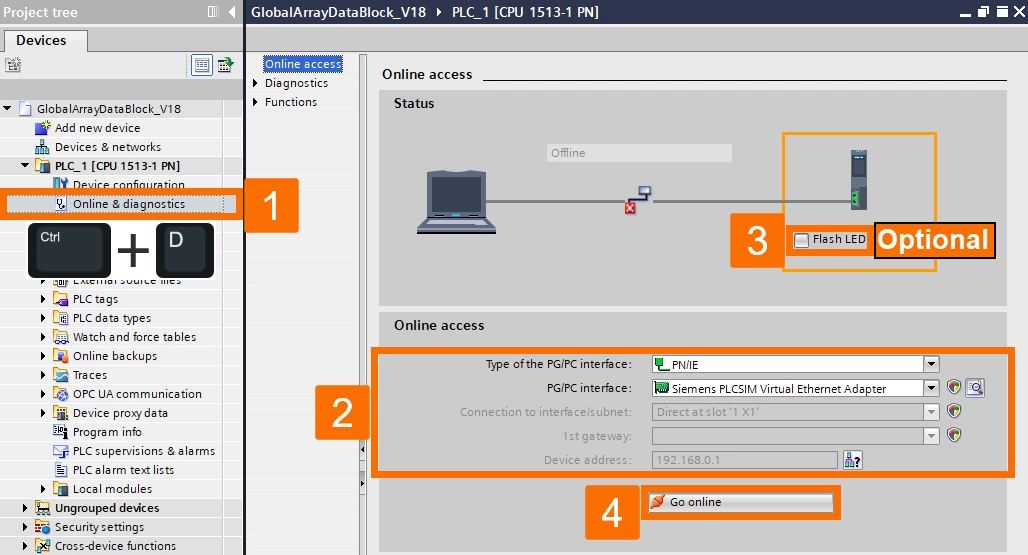Screen dimensions: 1028x555
Task: Click OPC UA communication icon
Action: (x=60, y=394)
